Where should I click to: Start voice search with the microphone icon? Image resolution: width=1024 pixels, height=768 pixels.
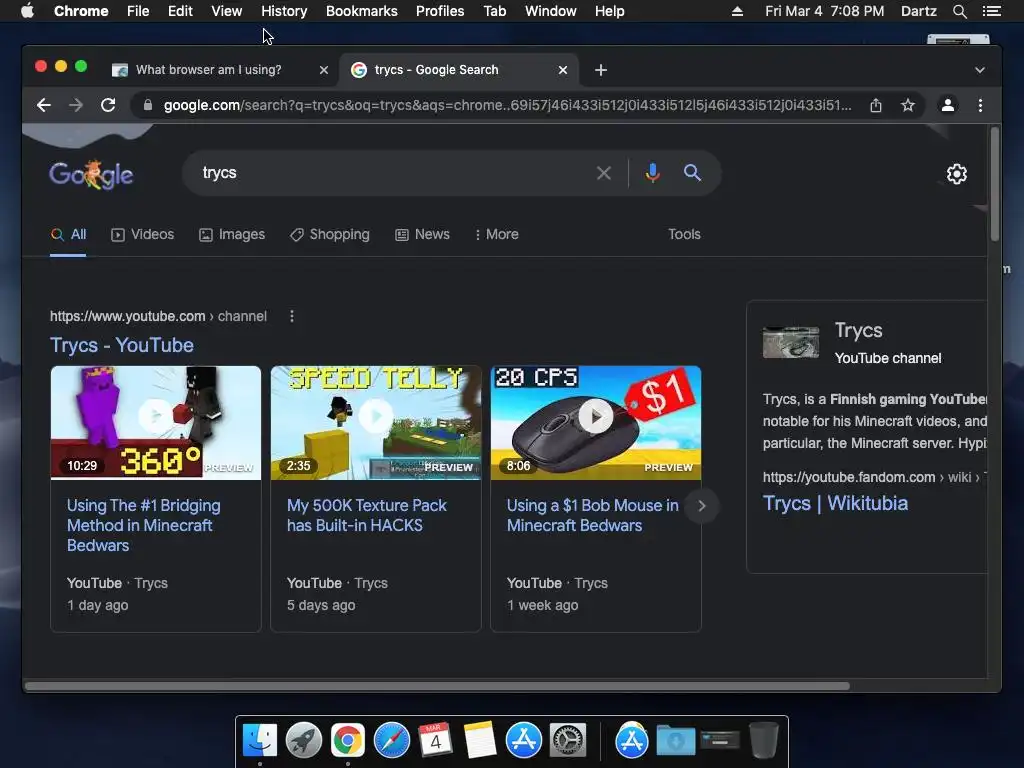(652, 173)
